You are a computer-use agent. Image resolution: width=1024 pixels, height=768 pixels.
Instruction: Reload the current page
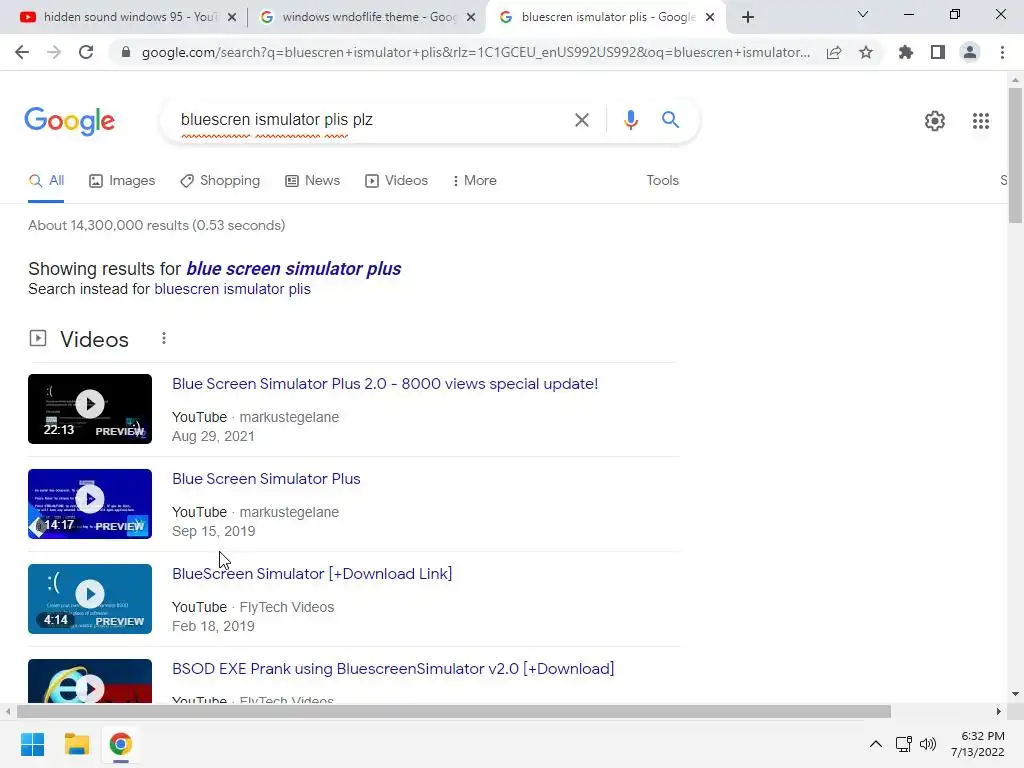click(86, 52)
